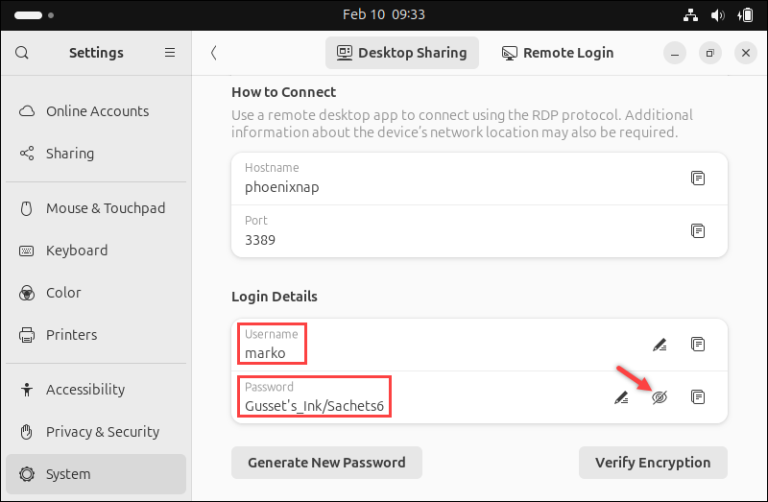Open the Settings hamburger menu
The image size is (768, 502).
(170, 53)
